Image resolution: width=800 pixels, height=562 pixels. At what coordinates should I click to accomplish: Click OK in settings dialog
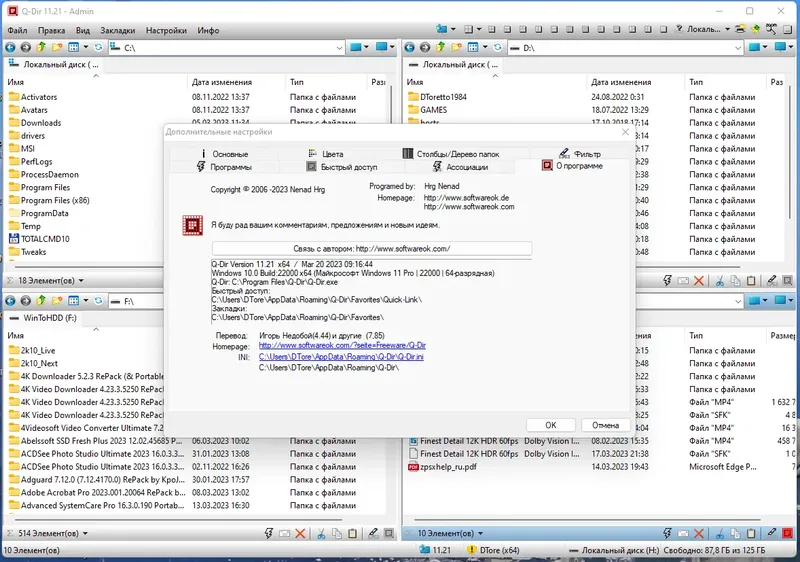(x=551, y=425)
